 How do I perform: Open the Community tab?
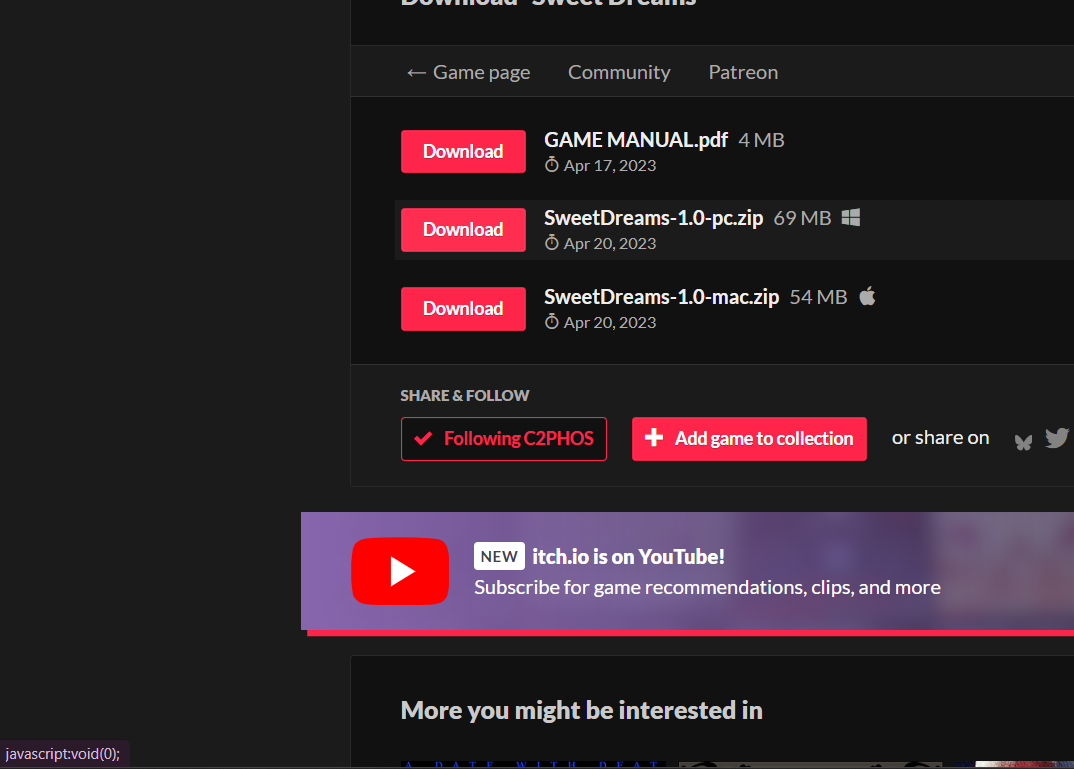(619, 72)
